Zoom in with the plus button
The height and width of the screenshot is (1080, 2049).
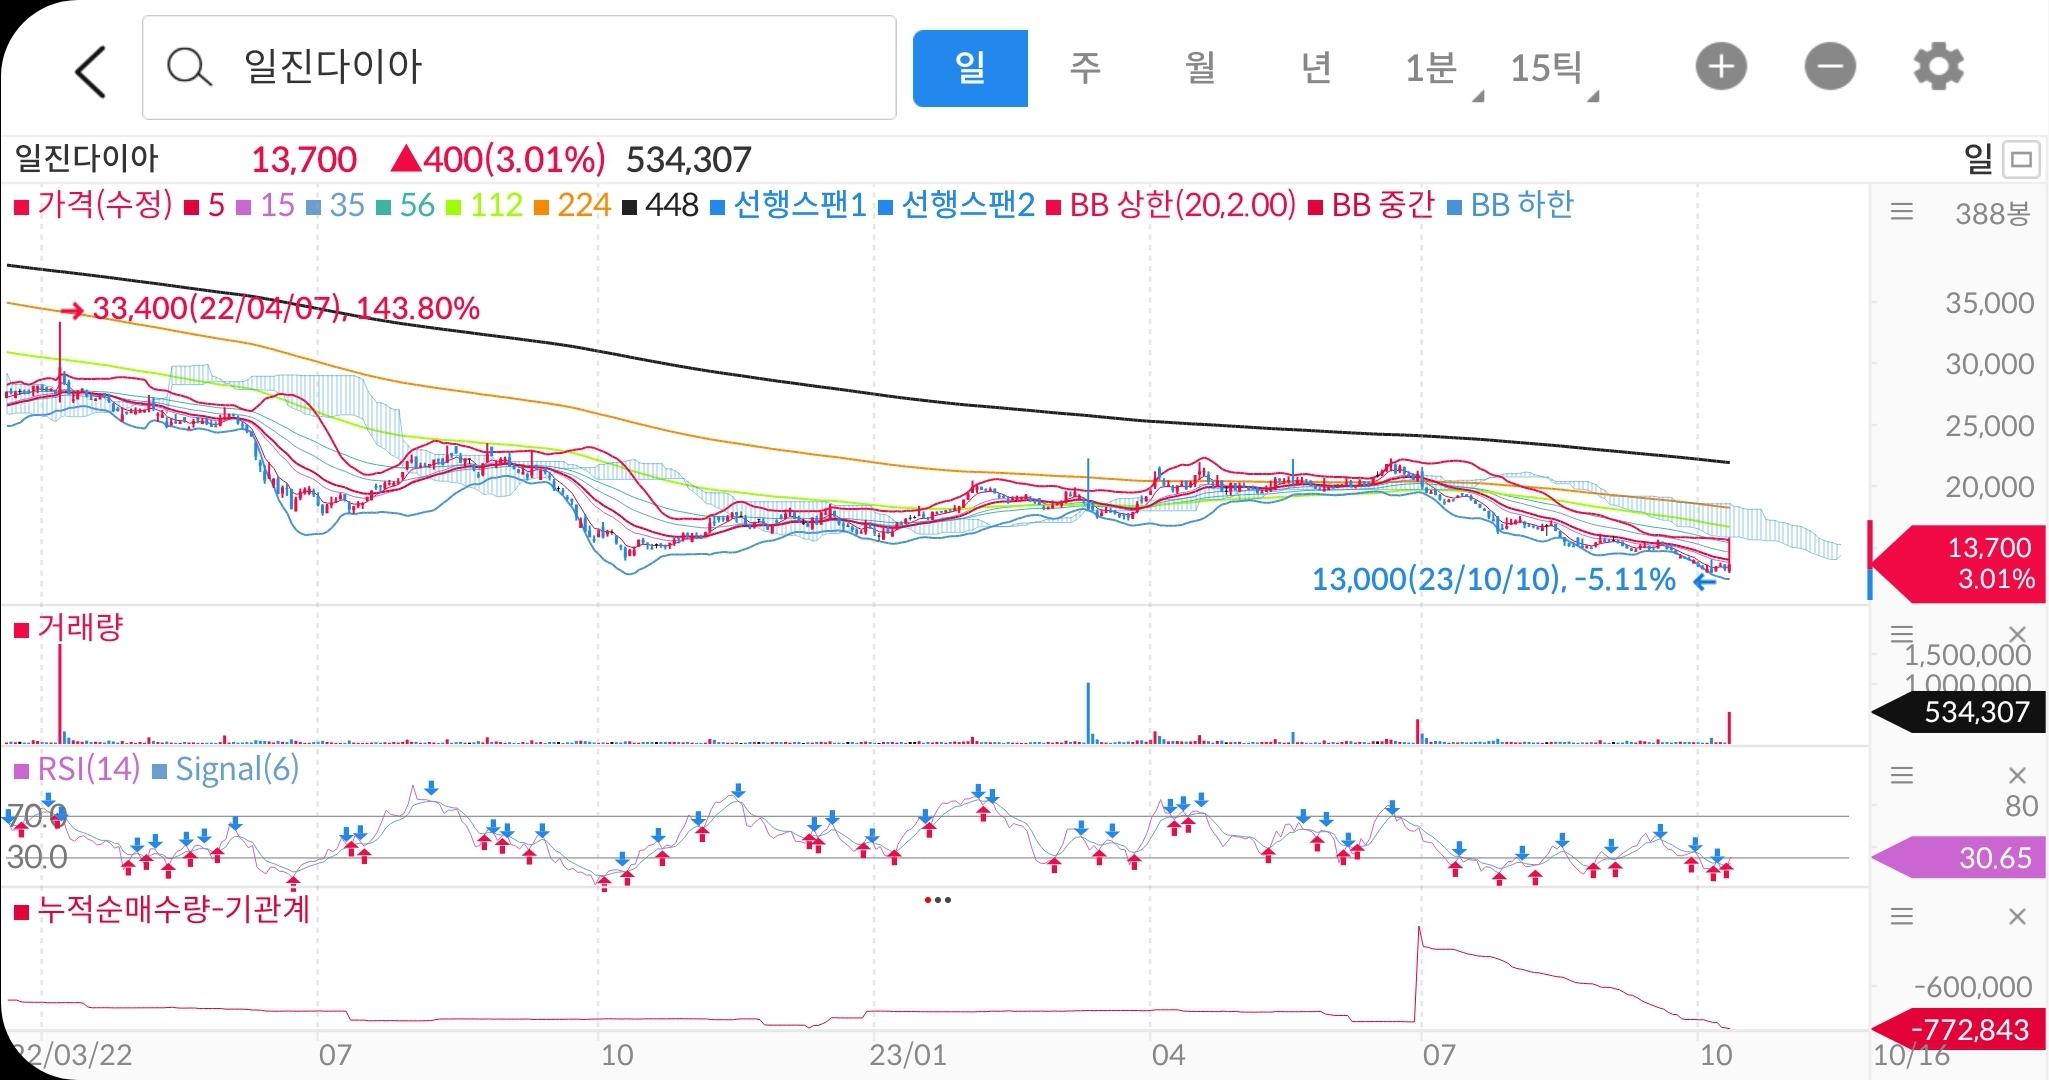(1721, 68)
